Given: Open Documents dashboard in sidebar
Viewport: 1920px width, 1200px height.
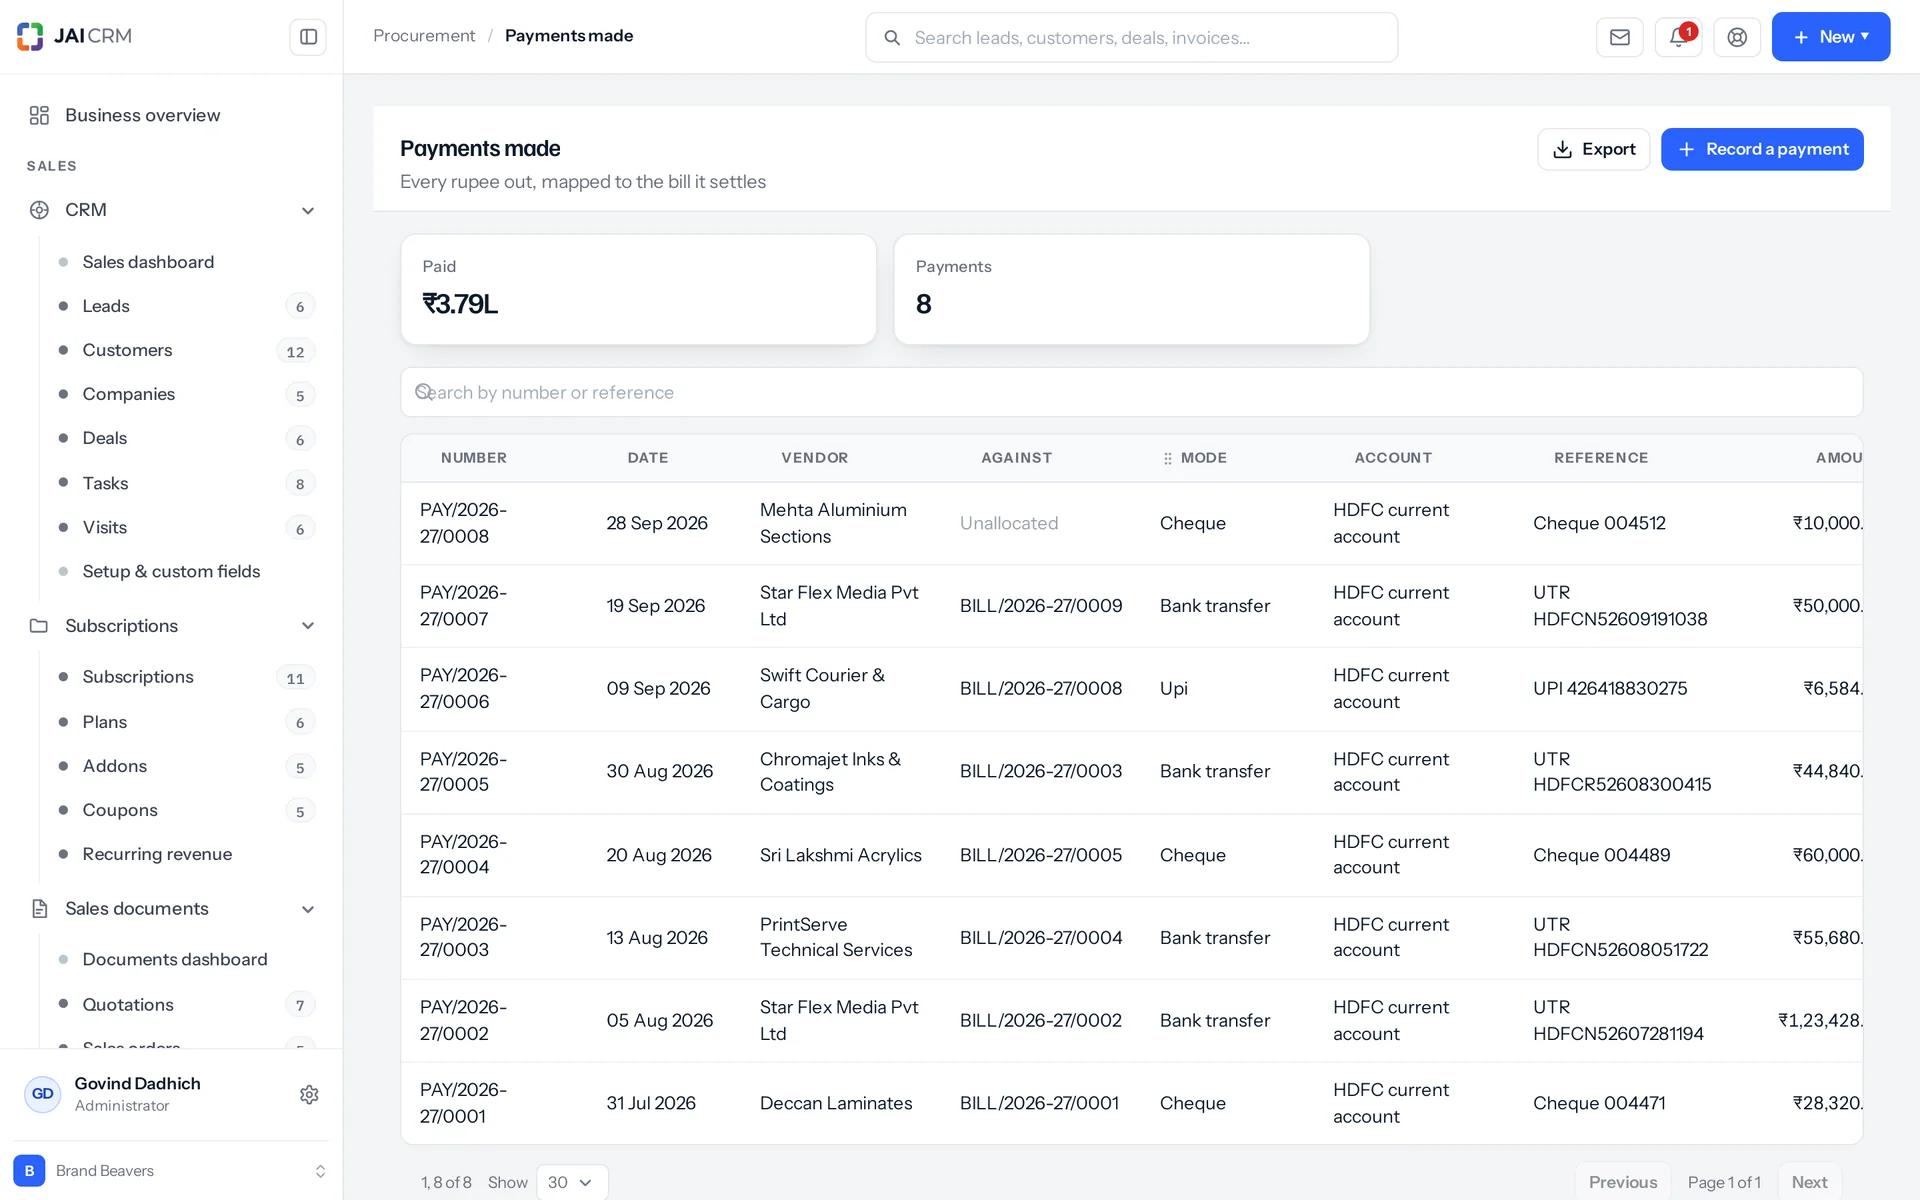Looking at the screenshot, I should (x=175, y=959).
